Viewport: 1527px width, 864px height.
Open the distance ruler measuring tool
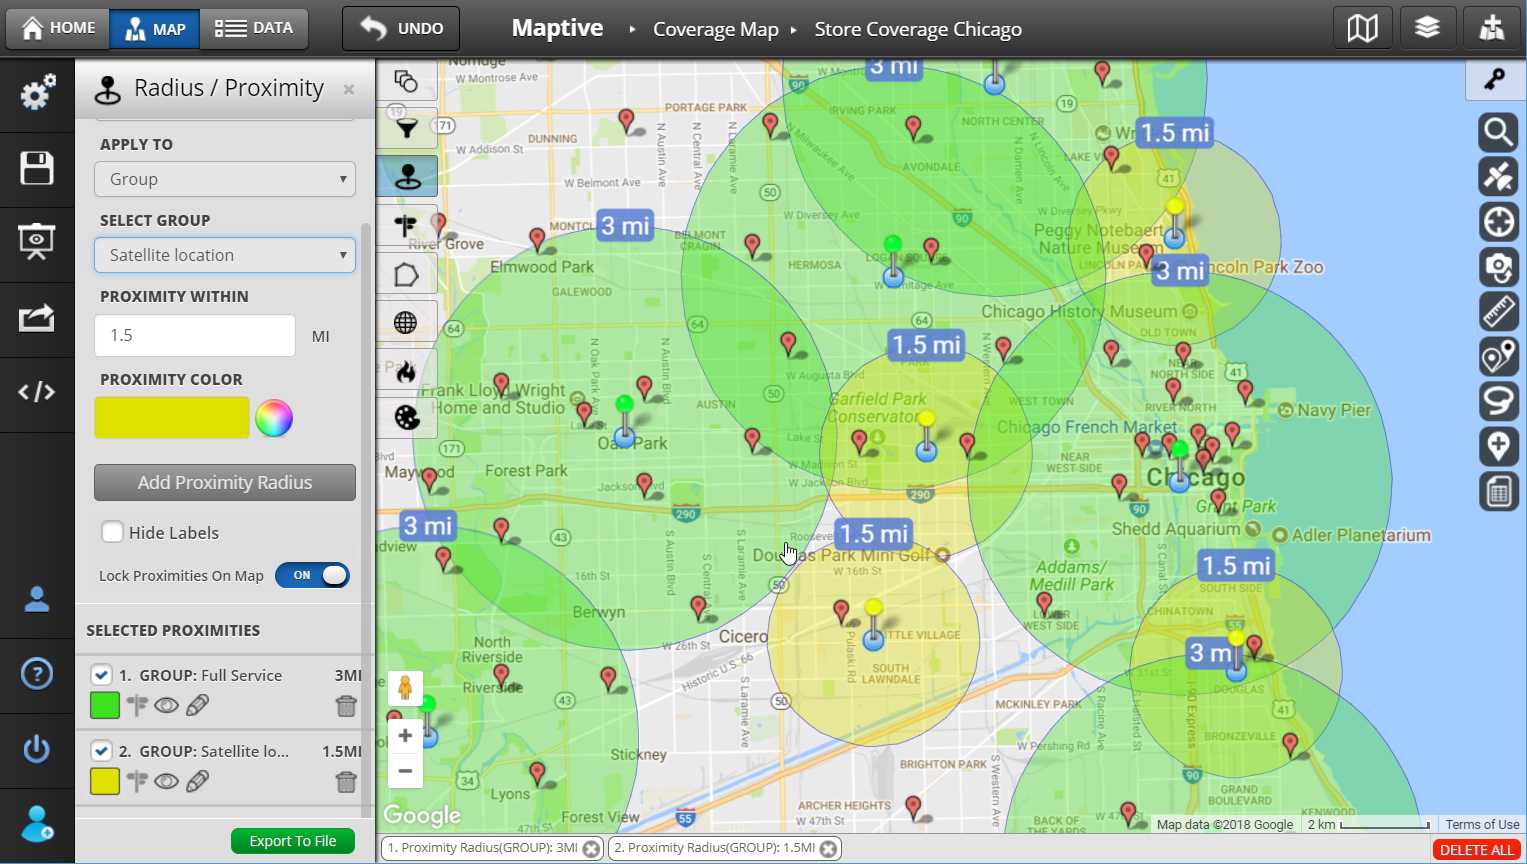(1498, 312)
